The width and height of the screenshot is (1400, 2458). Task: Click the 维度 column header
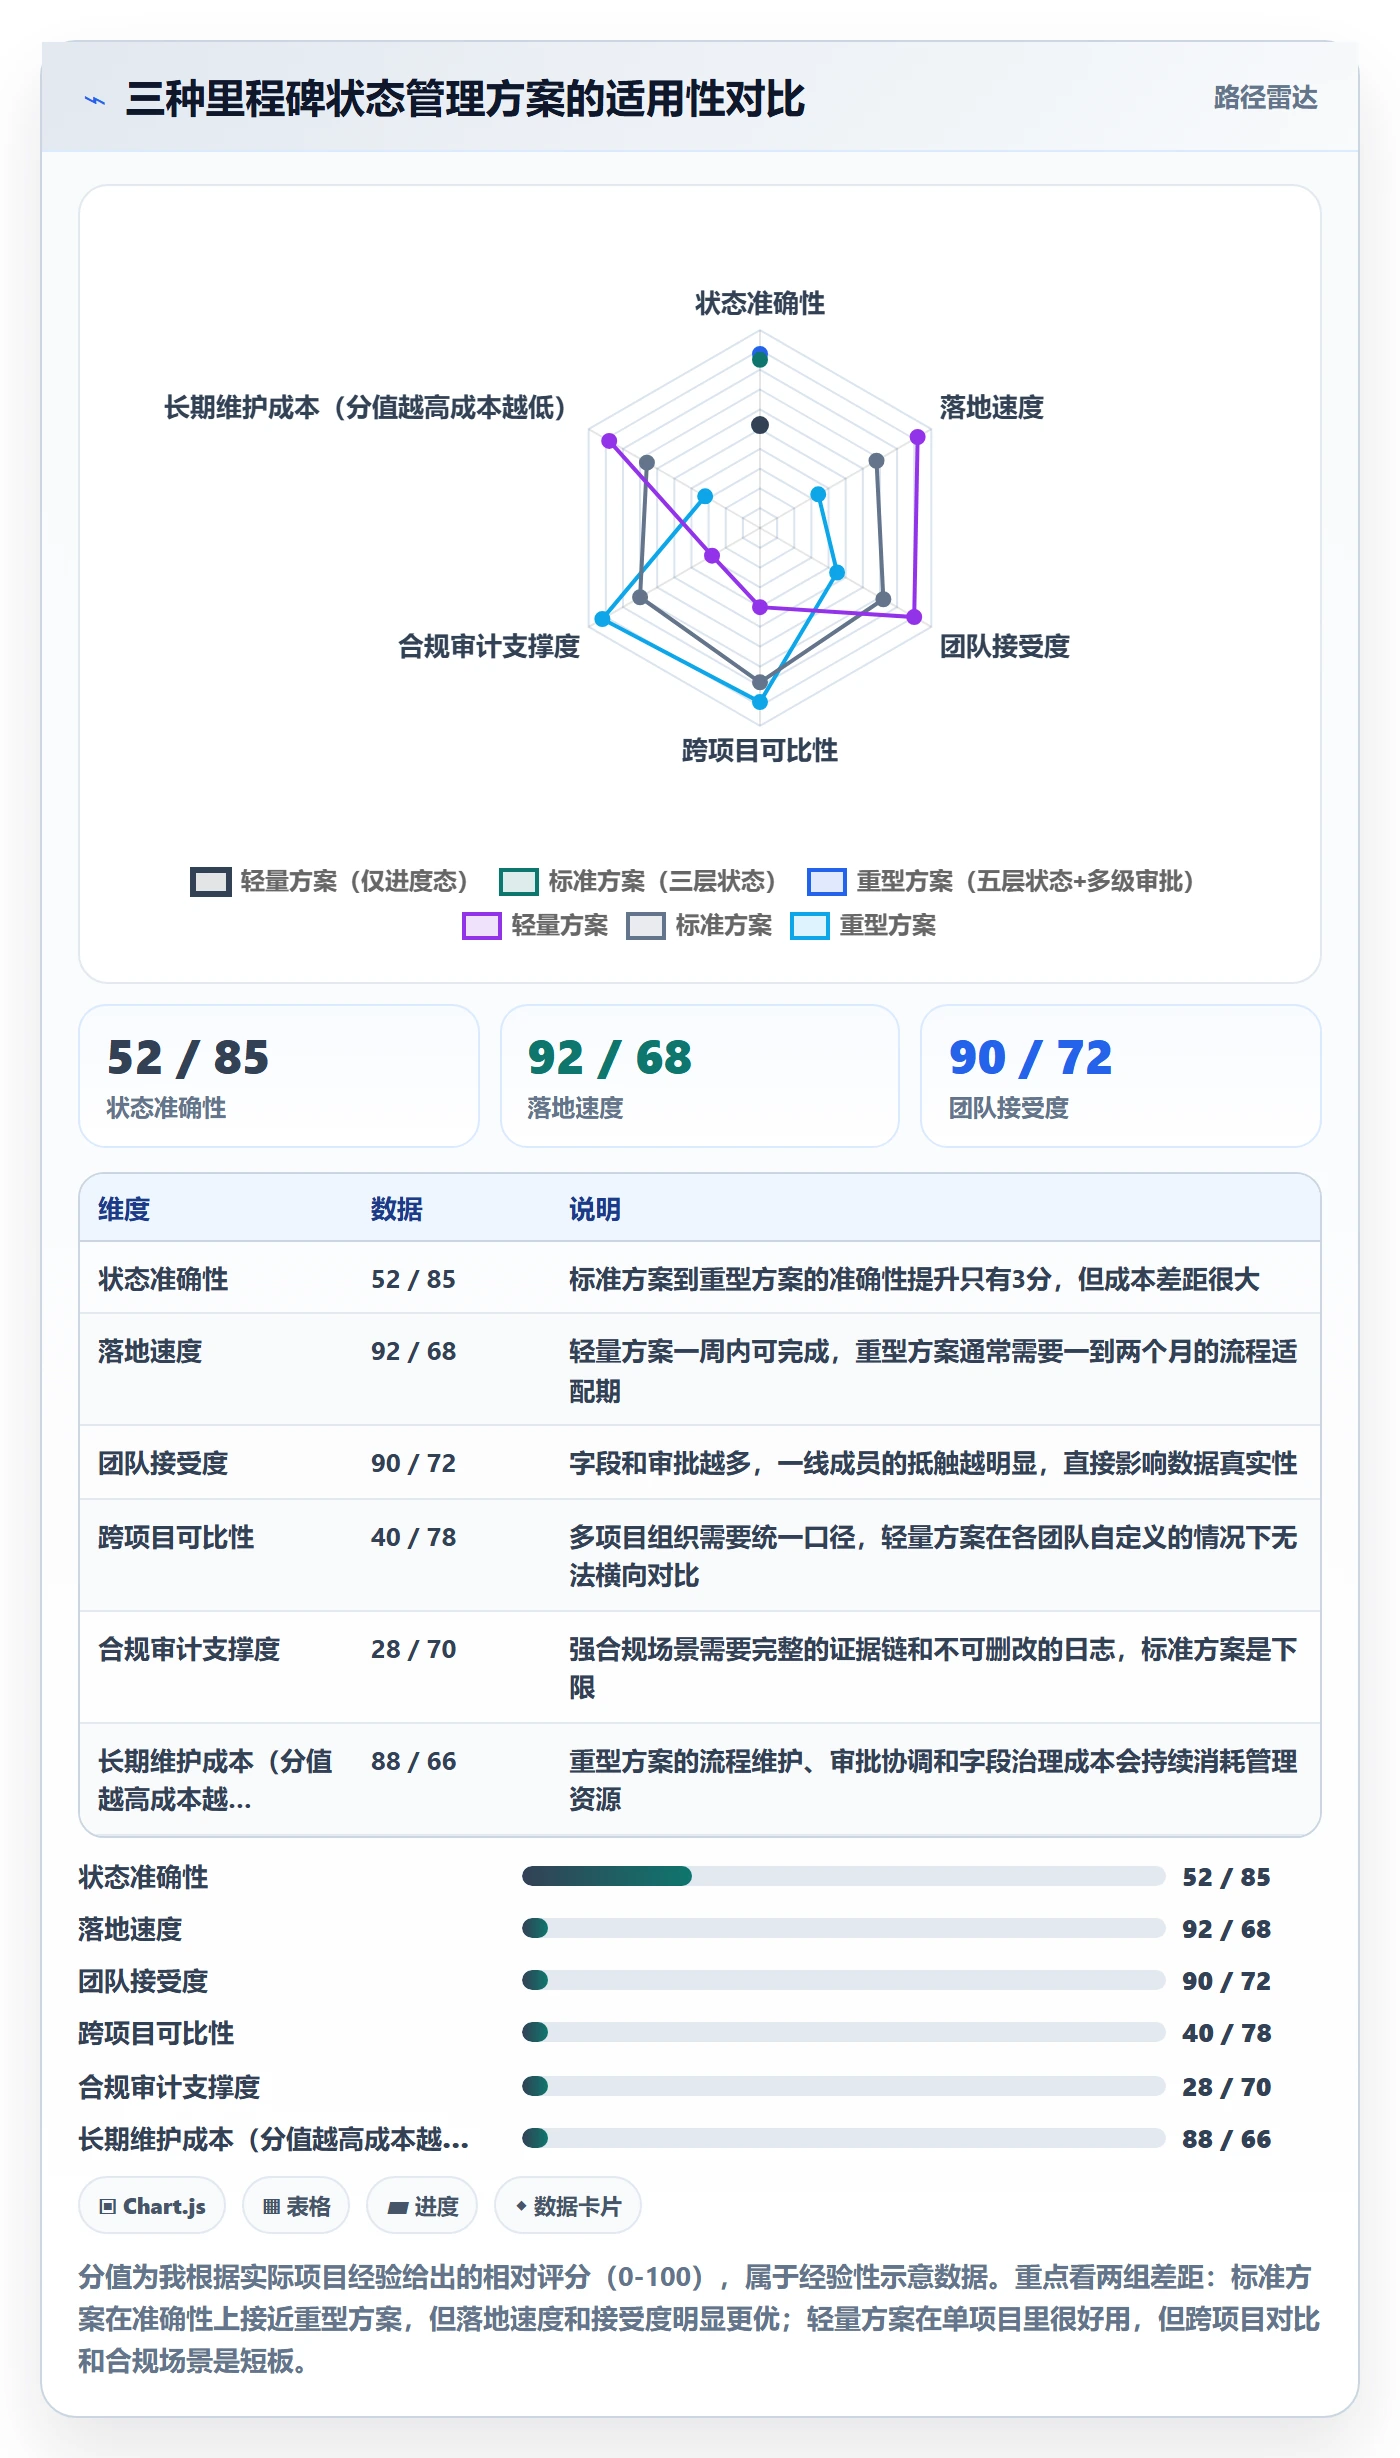pos(124,1209)
